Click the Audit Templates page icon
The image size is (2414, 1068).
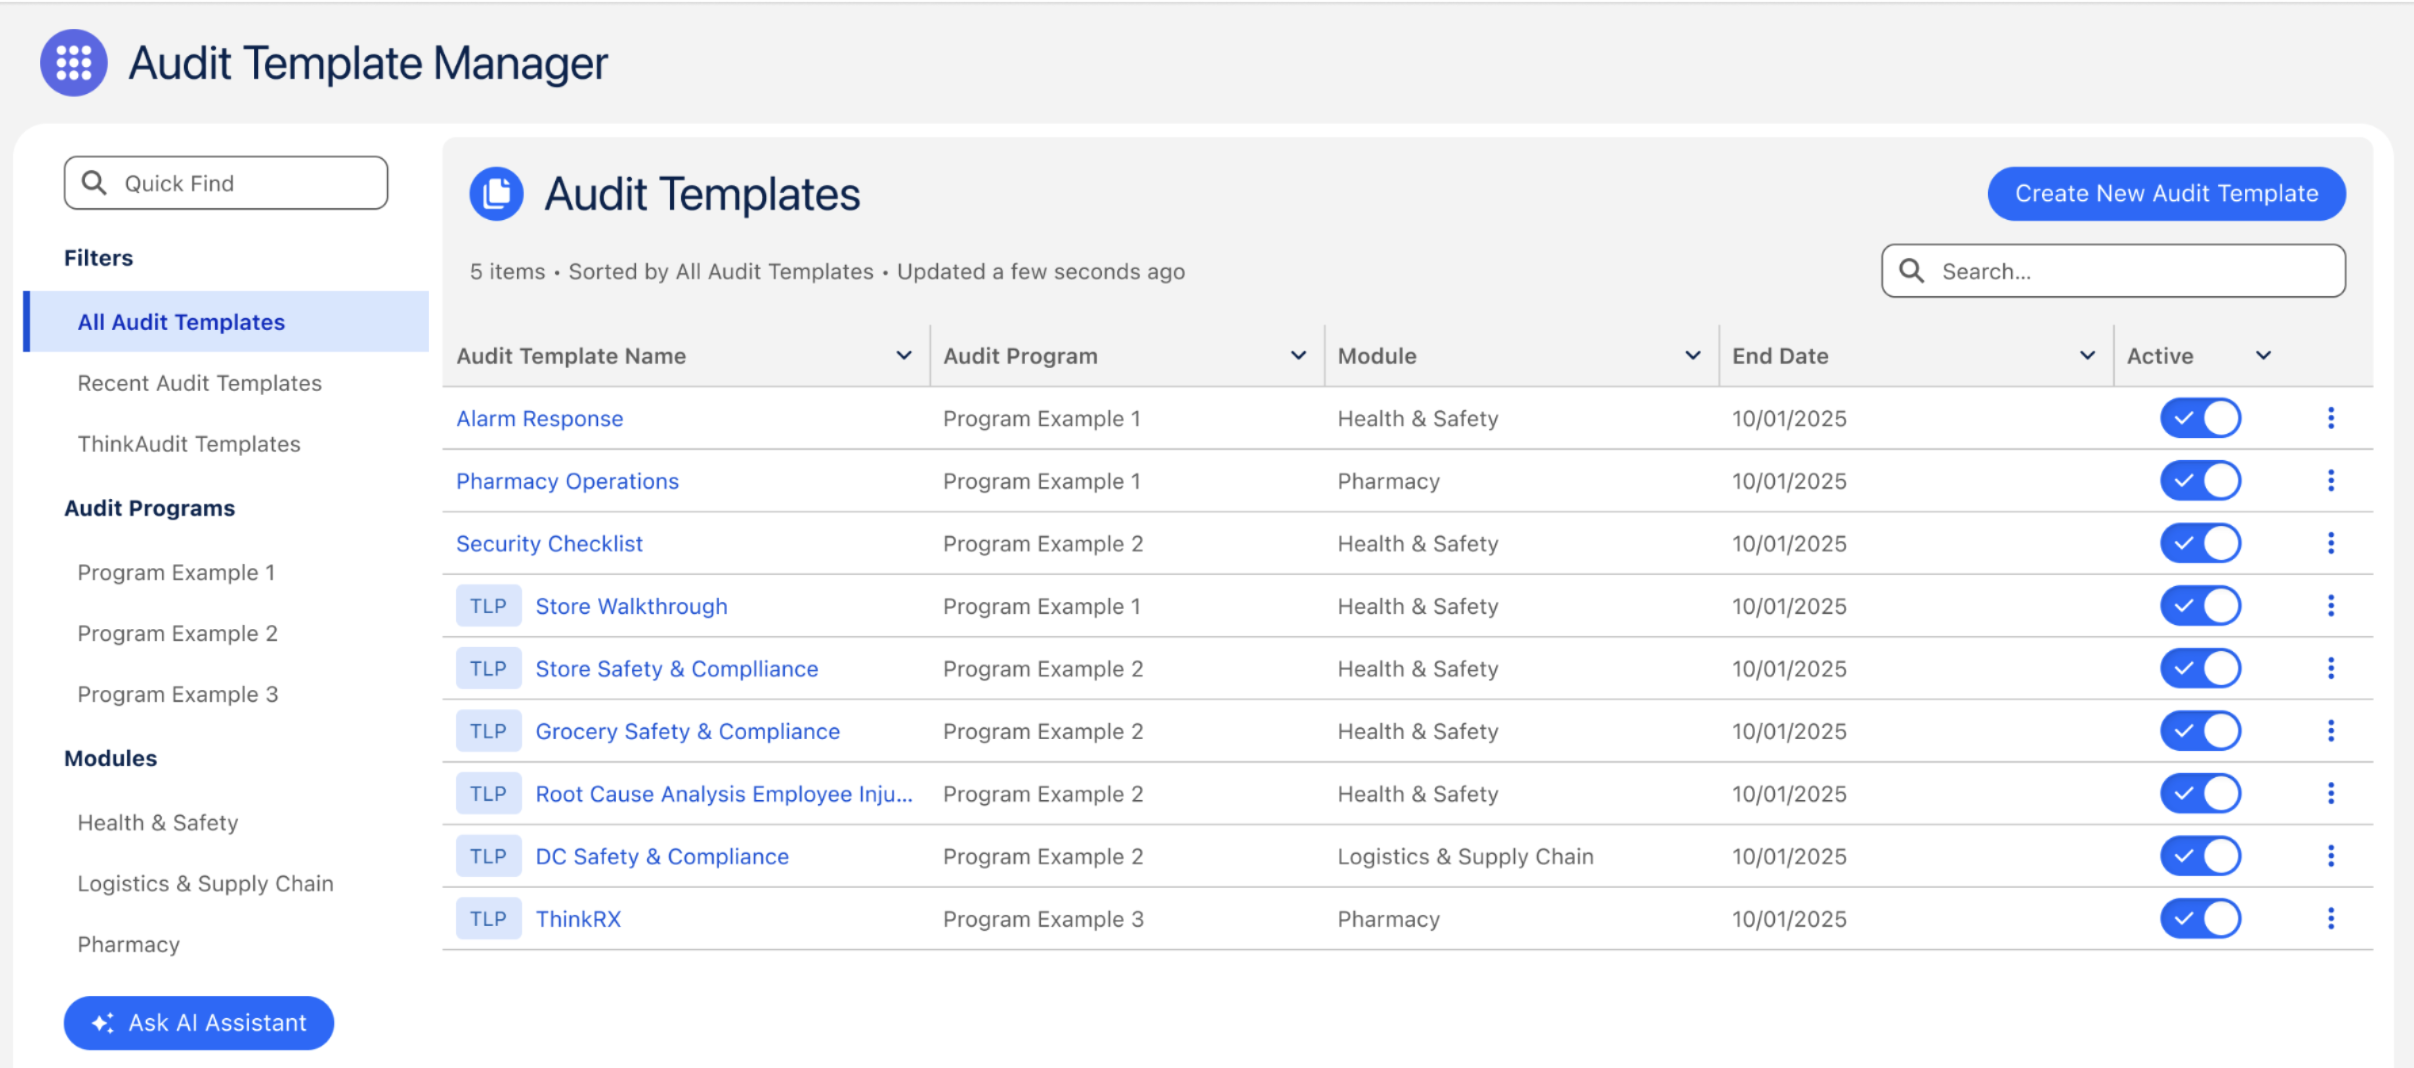point(496,194)
